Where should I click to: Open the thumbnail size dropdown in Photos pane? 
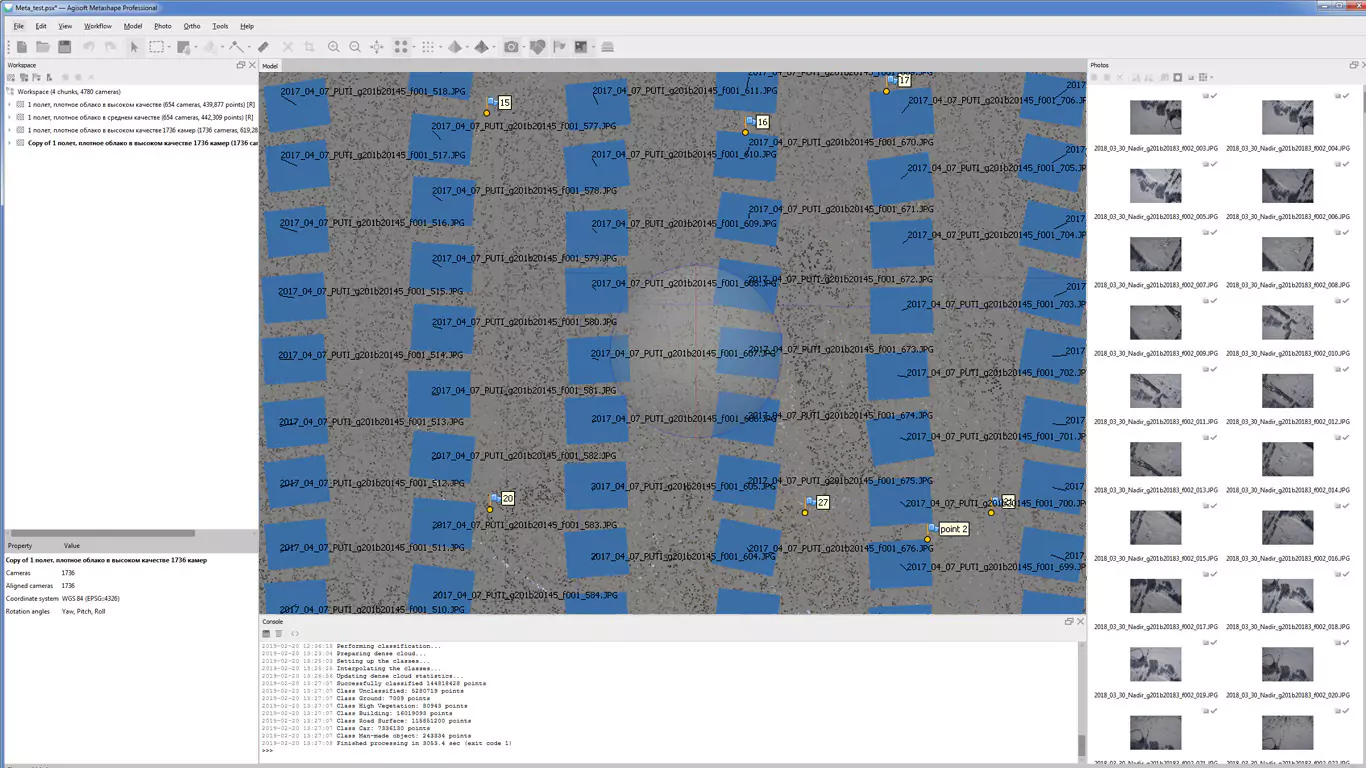1212,77
